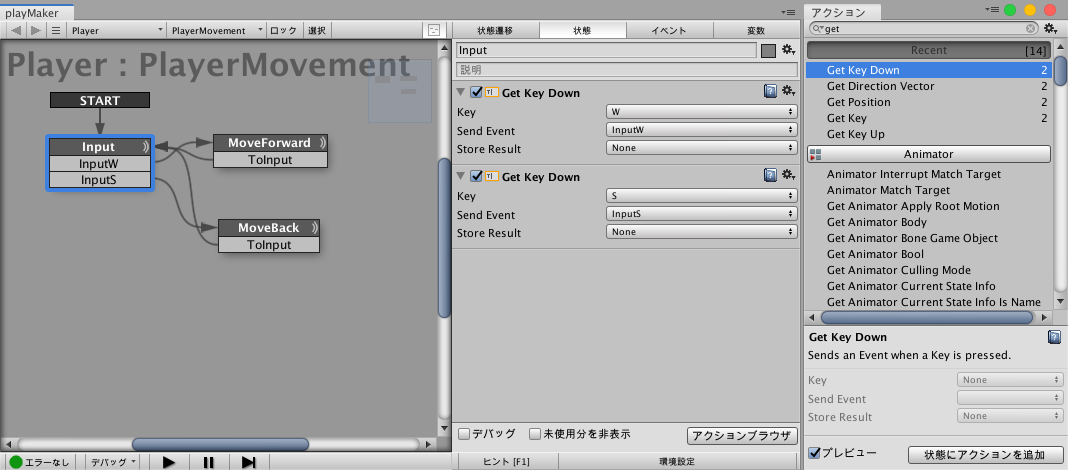Viewport: 1068px width, 470px height.
Task: Open playMaker panel options menu icon
Action: click(789, 12)
